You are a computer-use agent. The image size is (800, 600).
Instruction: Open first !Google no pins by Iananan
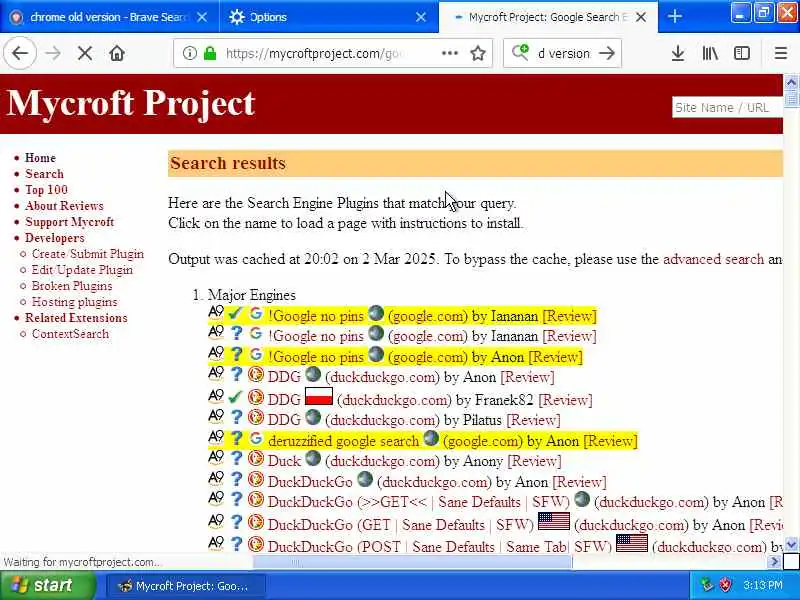316,316
